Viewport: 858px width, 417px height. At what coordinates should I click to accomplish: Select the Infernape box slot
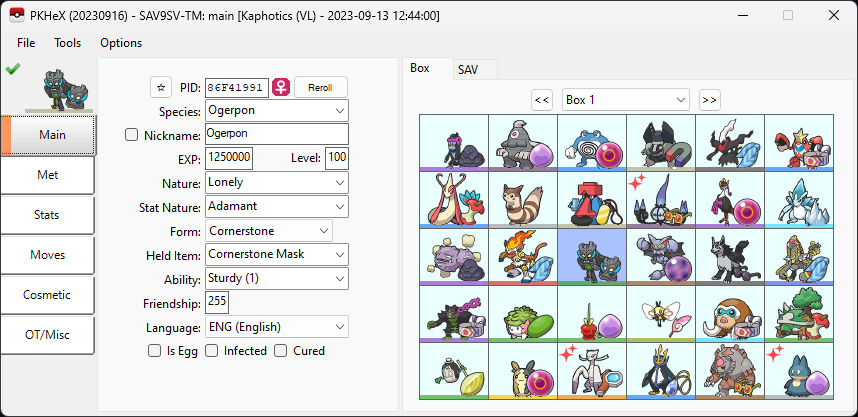point(523,257)
